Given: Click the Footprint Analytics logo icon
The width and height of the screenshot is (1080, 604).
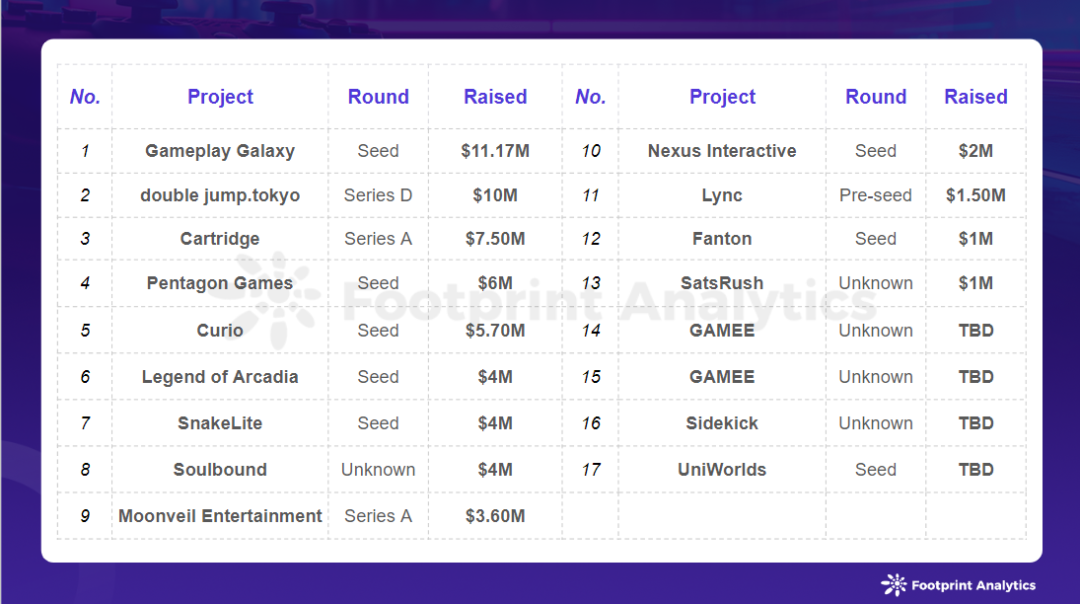Looking at the screenshot, I should click(893, 585).
